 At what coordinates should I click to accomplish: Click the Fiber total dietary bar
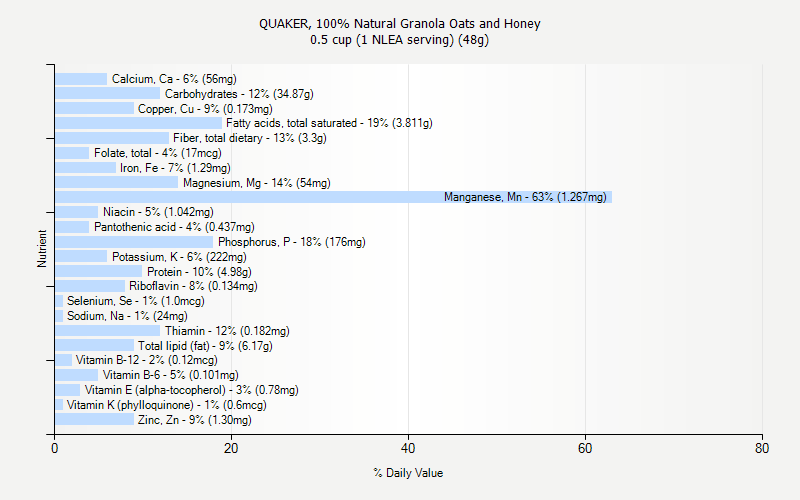[x=112, y=138]
